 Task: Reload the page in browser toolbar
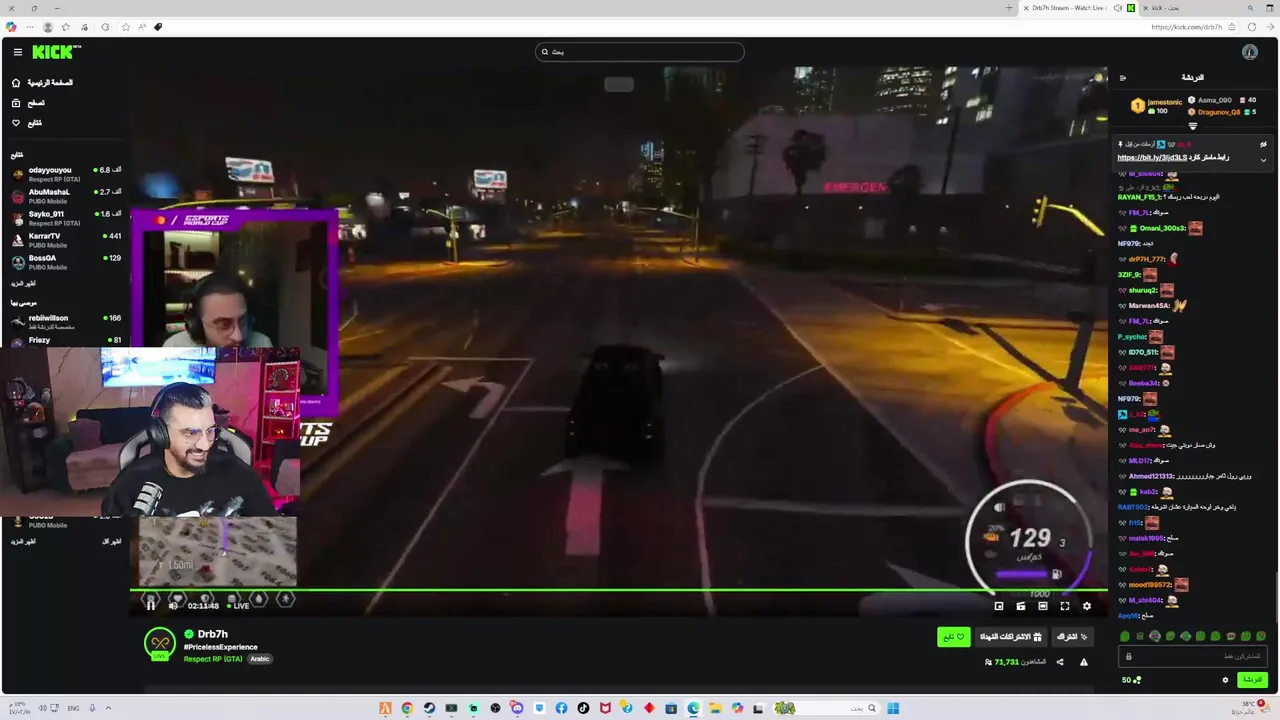click(1252, 27)
